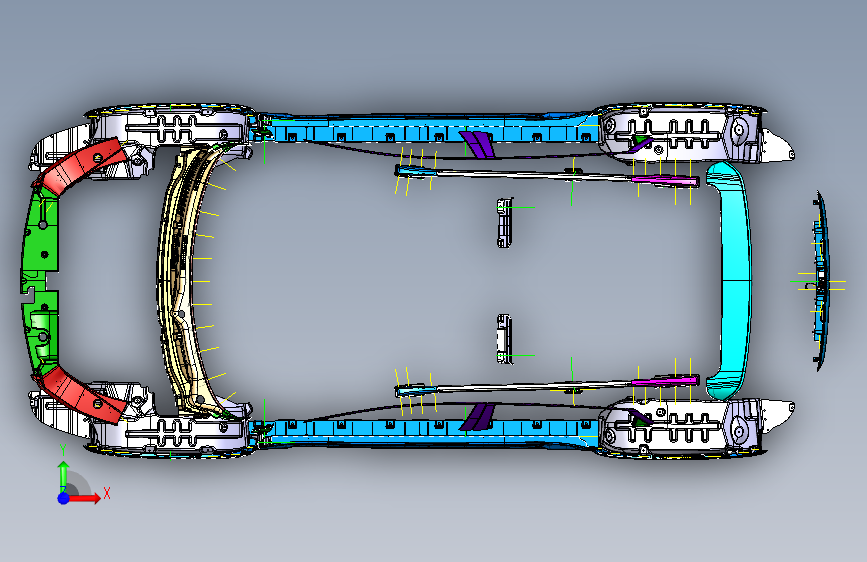Select the upper blue side rail
Screen dimensions: 867x562
coord(426,130)
